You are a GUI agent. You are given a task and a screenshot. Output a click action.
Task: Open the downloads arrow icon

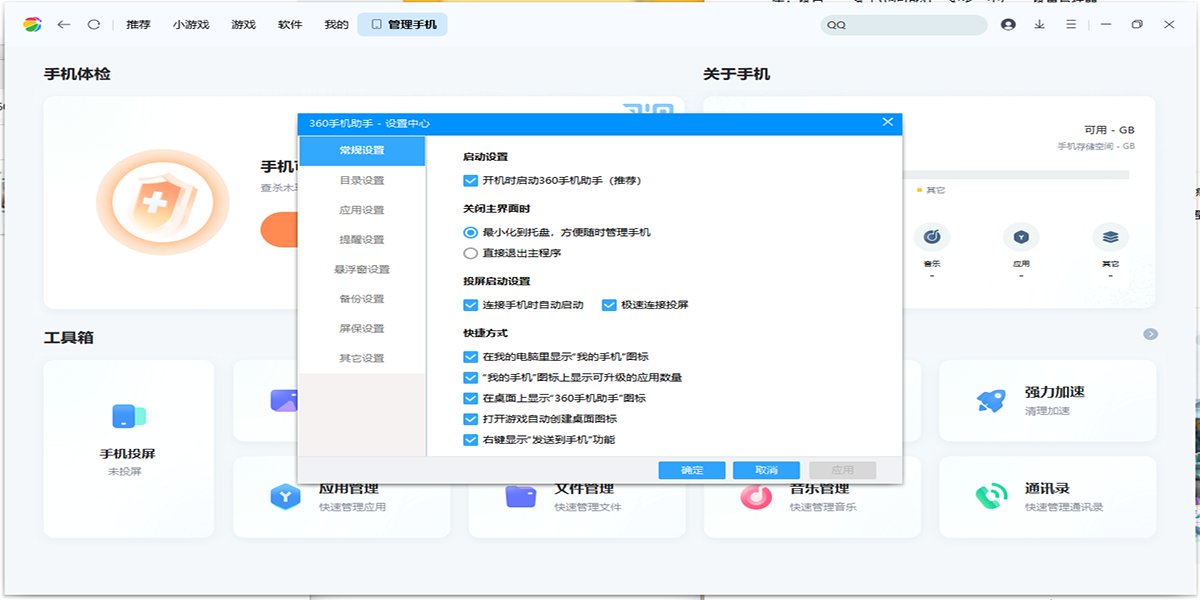(x=1040, y=24)
